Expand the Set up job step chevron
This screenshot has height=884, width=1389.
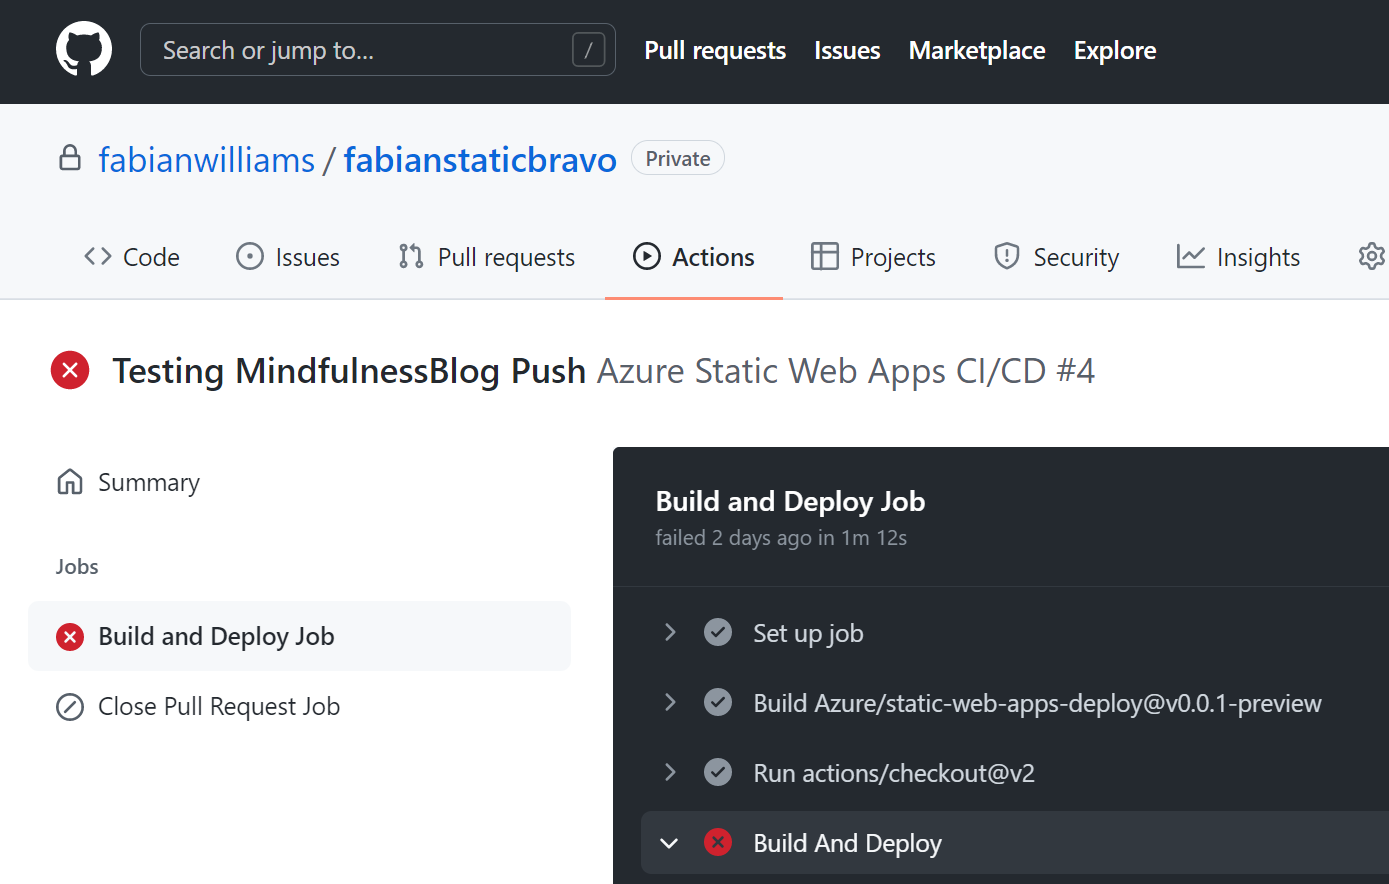pyautogui.click(x=670, y=633)
